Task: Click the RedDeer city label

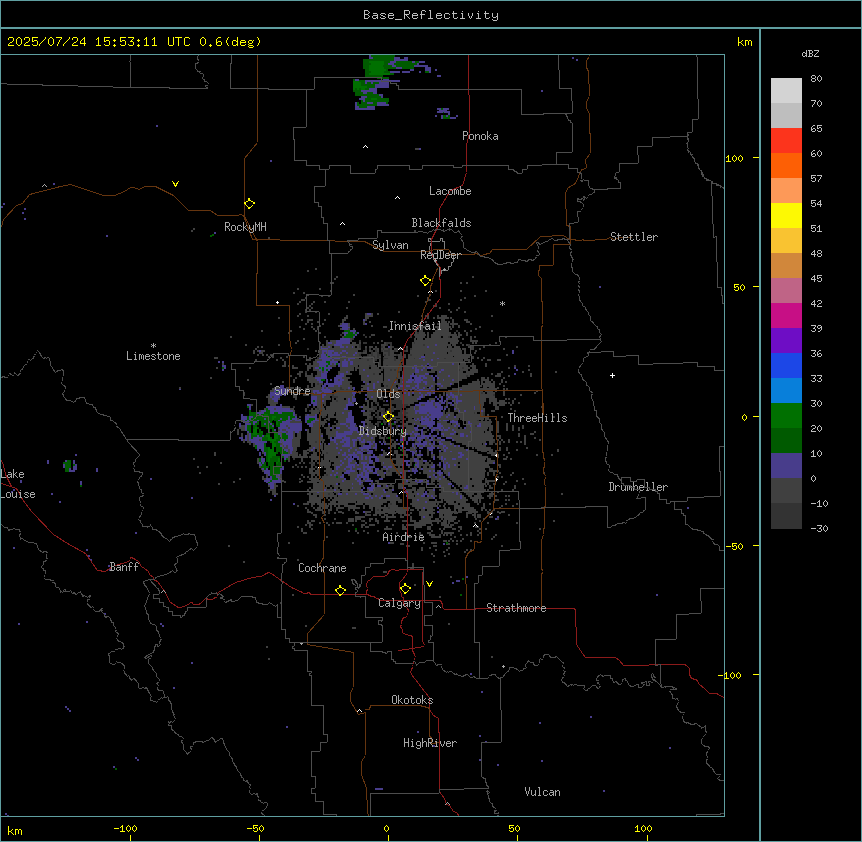Action: (x=440, y=255)
